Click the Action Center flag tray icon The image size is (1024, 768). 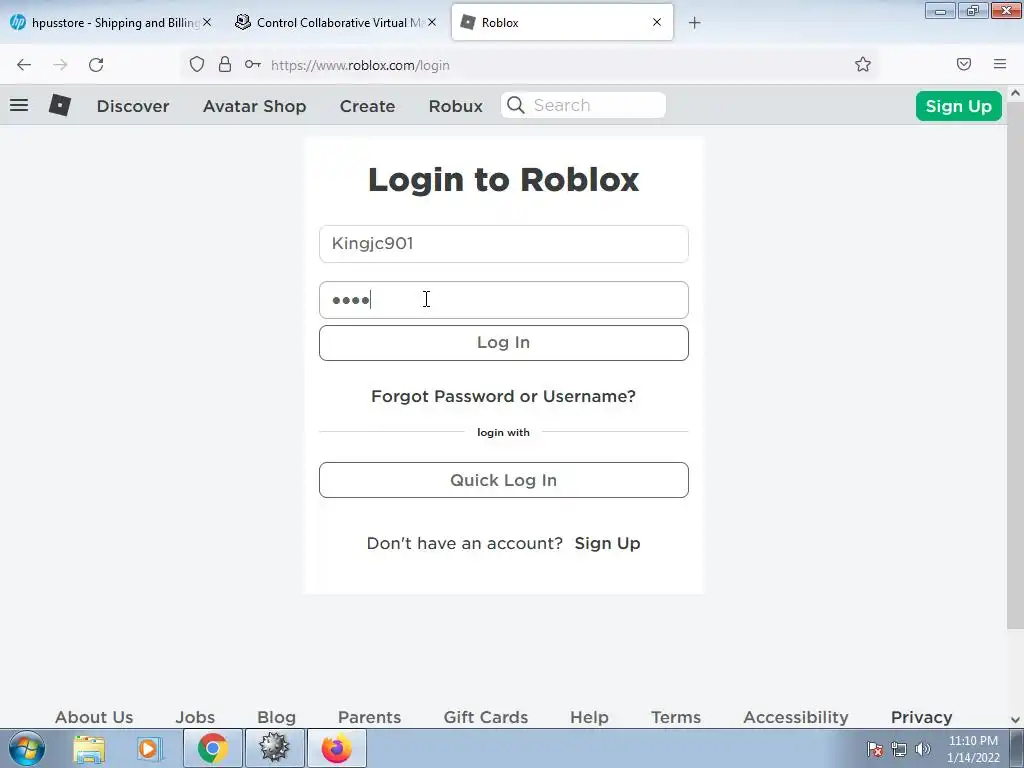click(875, 749)
